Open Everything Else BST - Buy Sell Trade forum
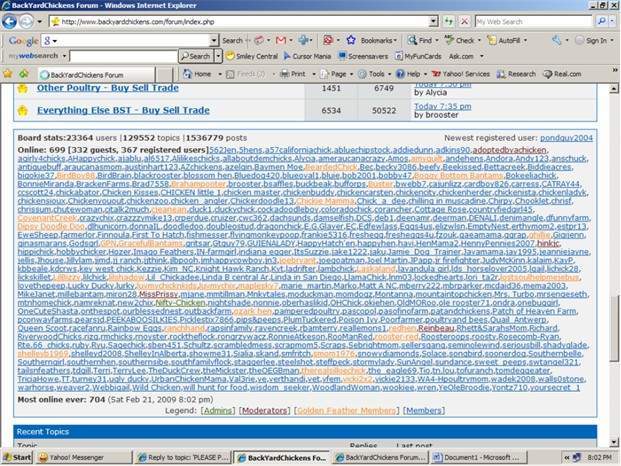This screenshot has height=466, width=621. [x=123, y=110]
